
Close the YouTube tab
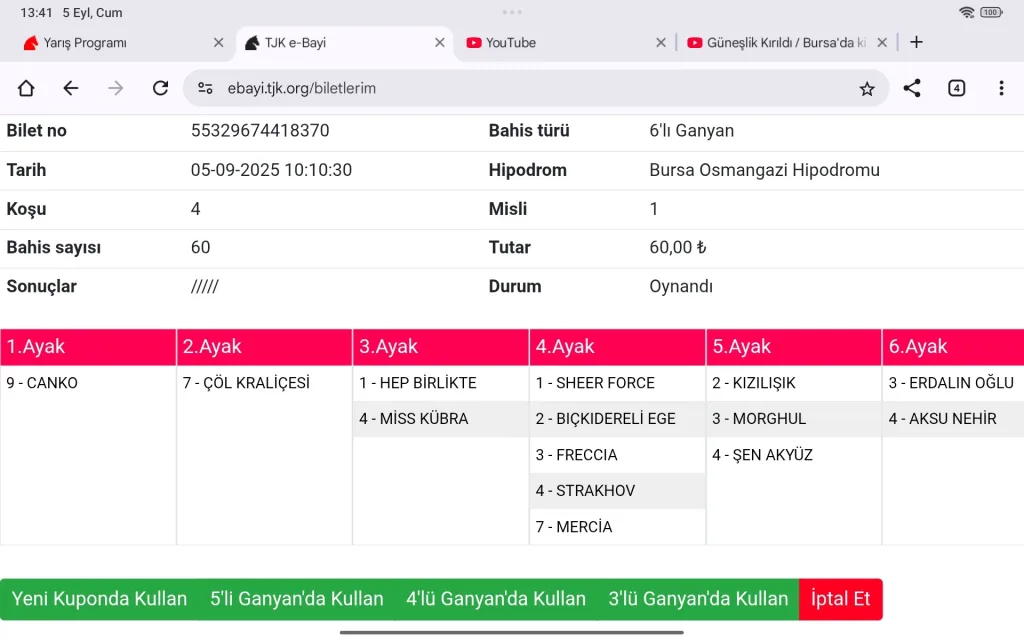661,43
